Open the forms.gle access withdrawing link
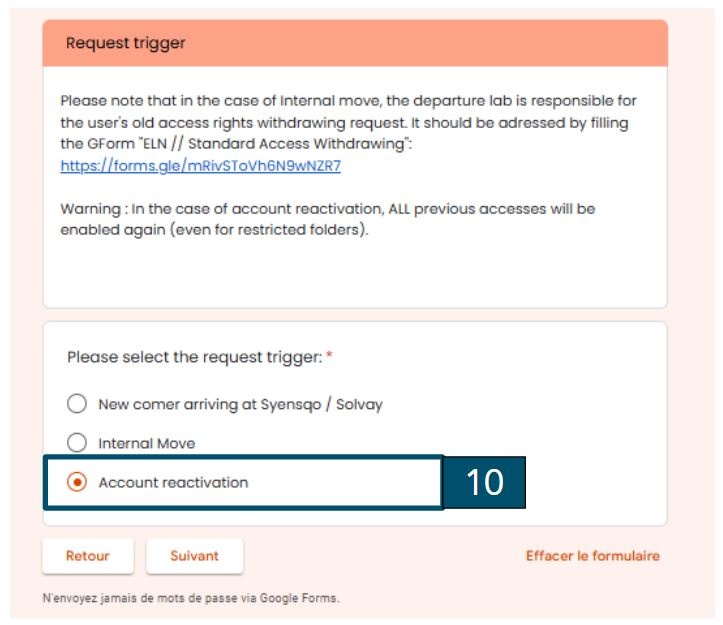723x625 pixels. tap(201, 166)
